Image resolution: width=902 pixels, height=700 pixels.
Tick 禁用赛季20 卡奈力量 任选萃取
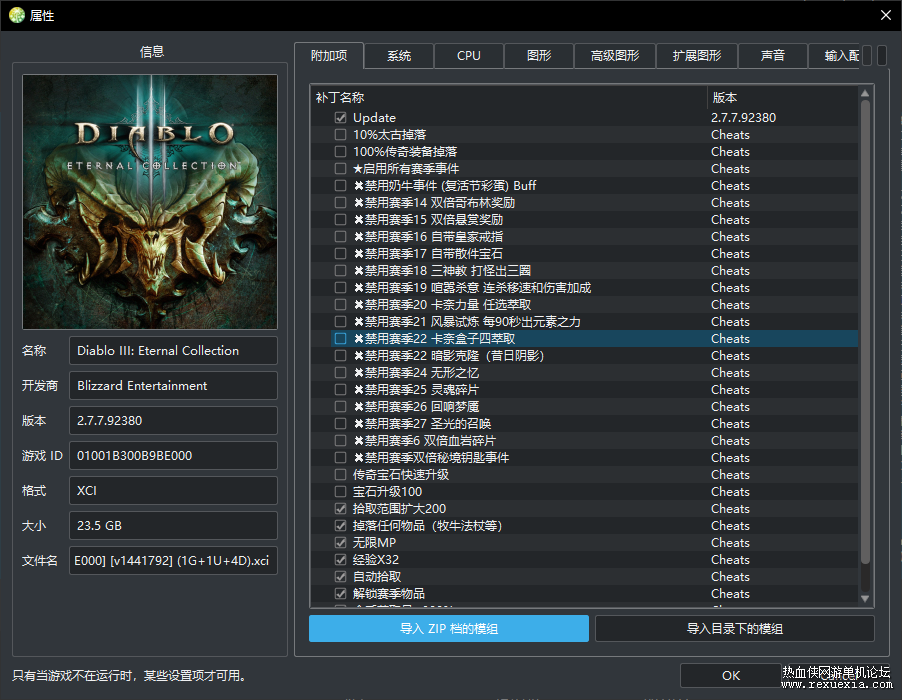pos(341,304)
